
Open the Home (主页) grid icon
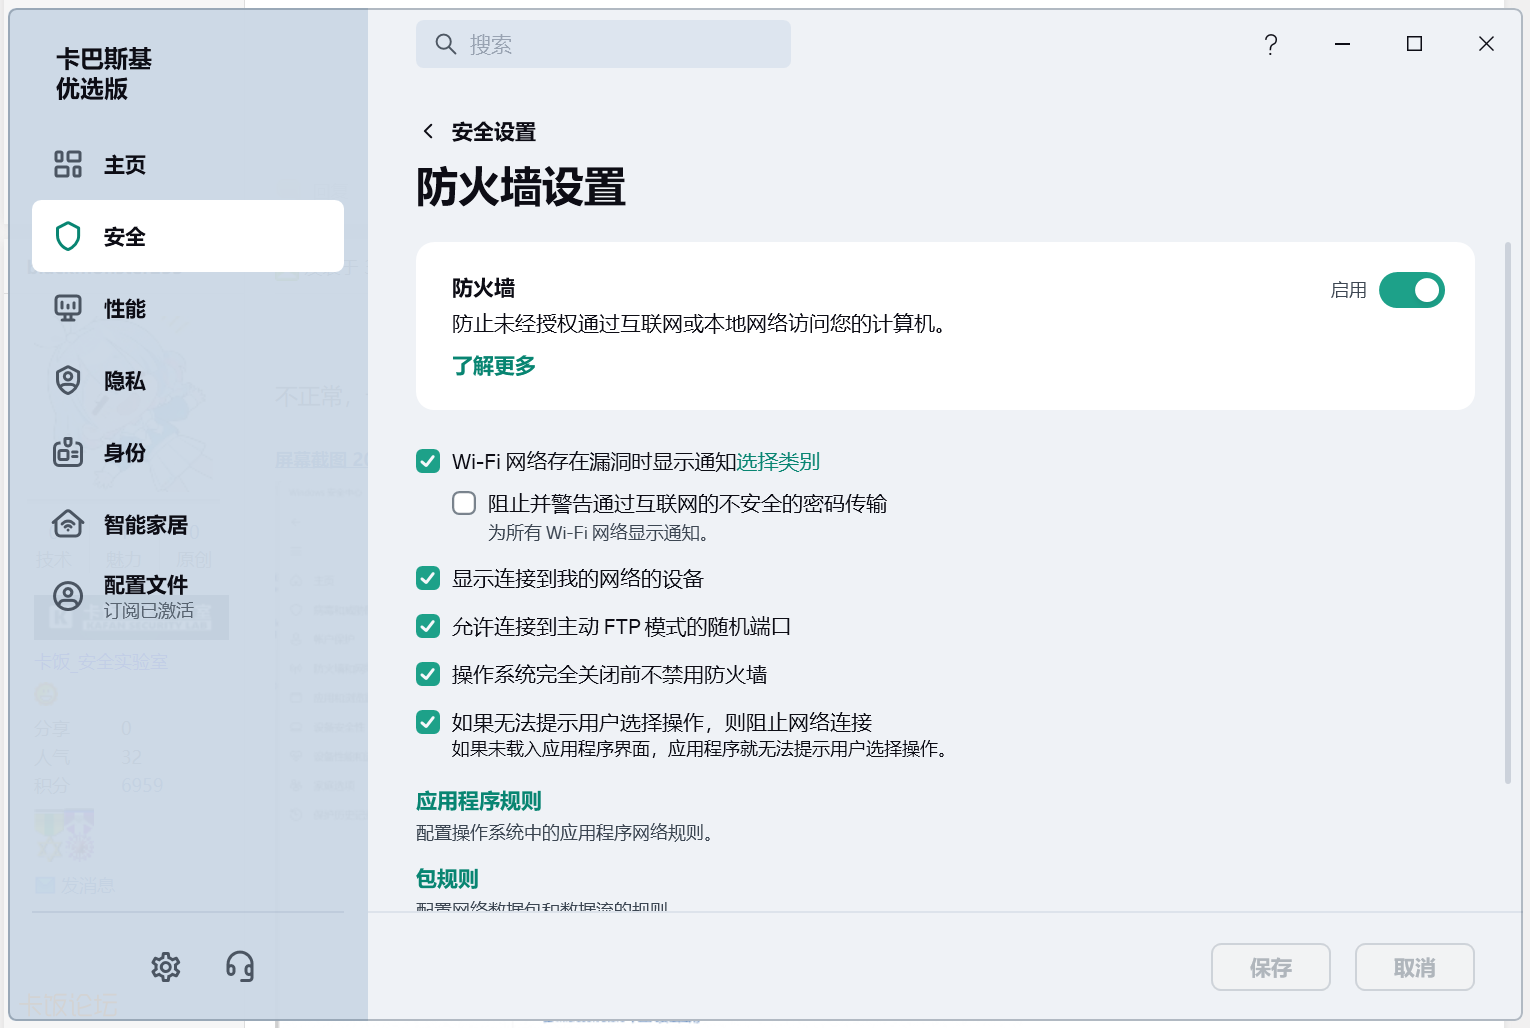click(x=68, y=164)
